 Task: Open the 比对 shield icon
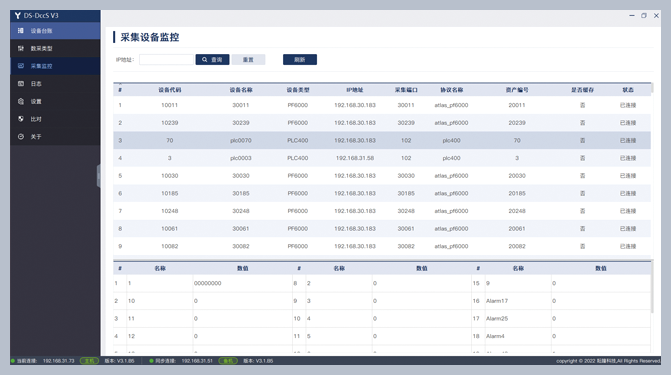click(x=21, y=119)
